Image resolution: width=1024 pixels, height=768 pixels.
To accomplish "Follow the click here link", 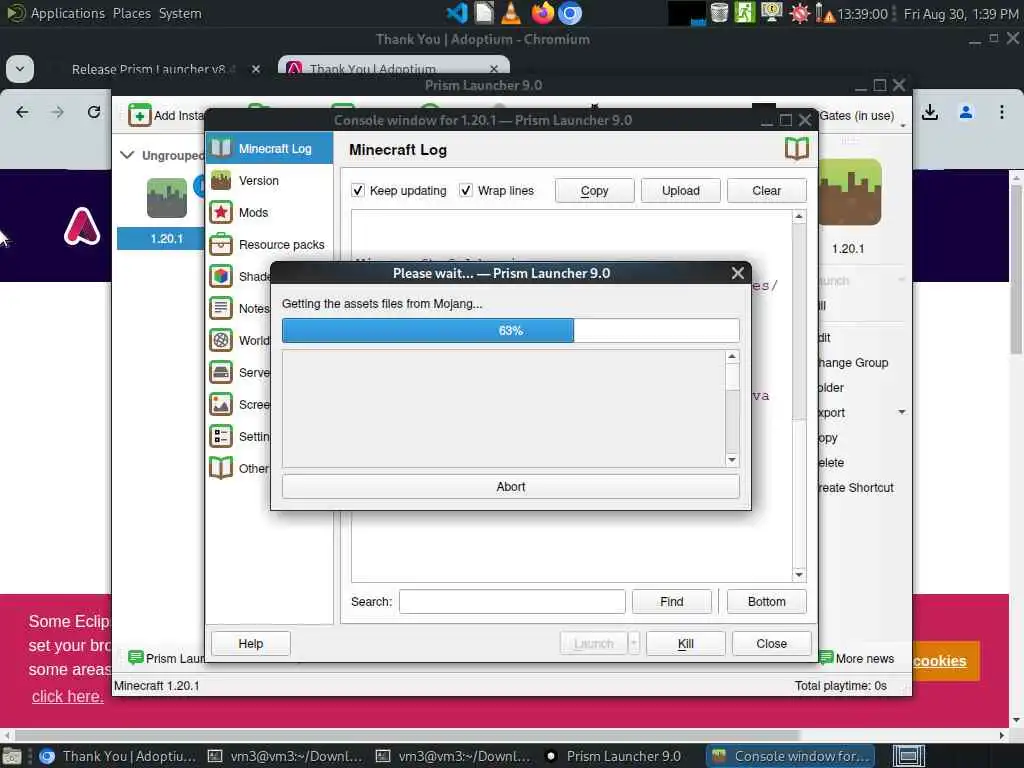I will pyautogui.click(x=68, y=697).
